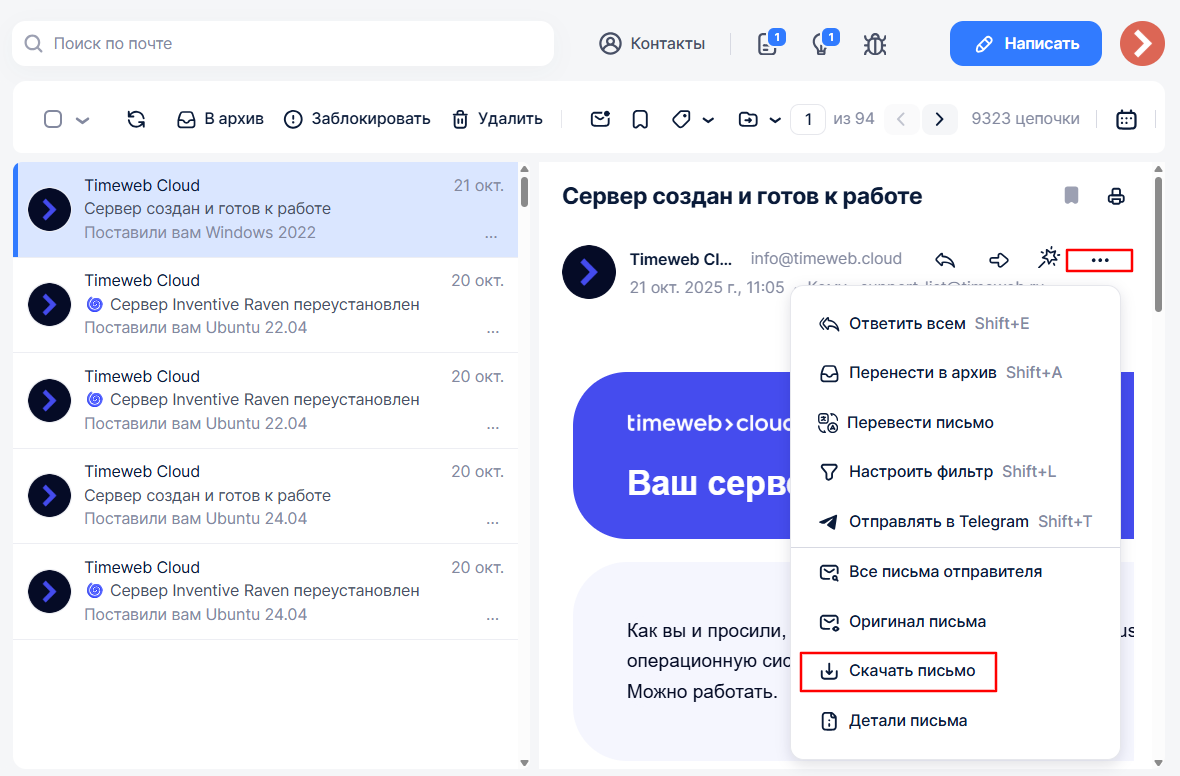
Task: Click the forward arrow icon
Action: click(998, 260)
